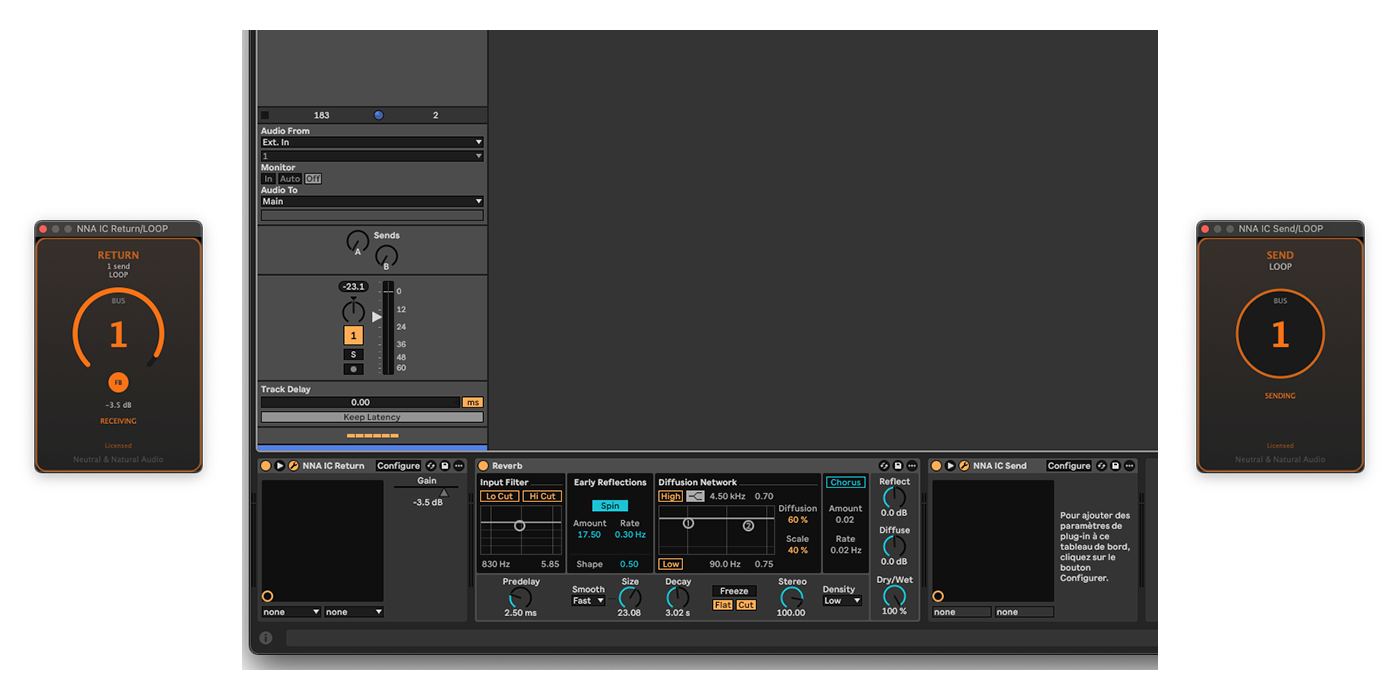1400x700 pixels.
Task: Click the Configure button on NNA IC Return
Action: pyautogui.click(x=399, y=466)
